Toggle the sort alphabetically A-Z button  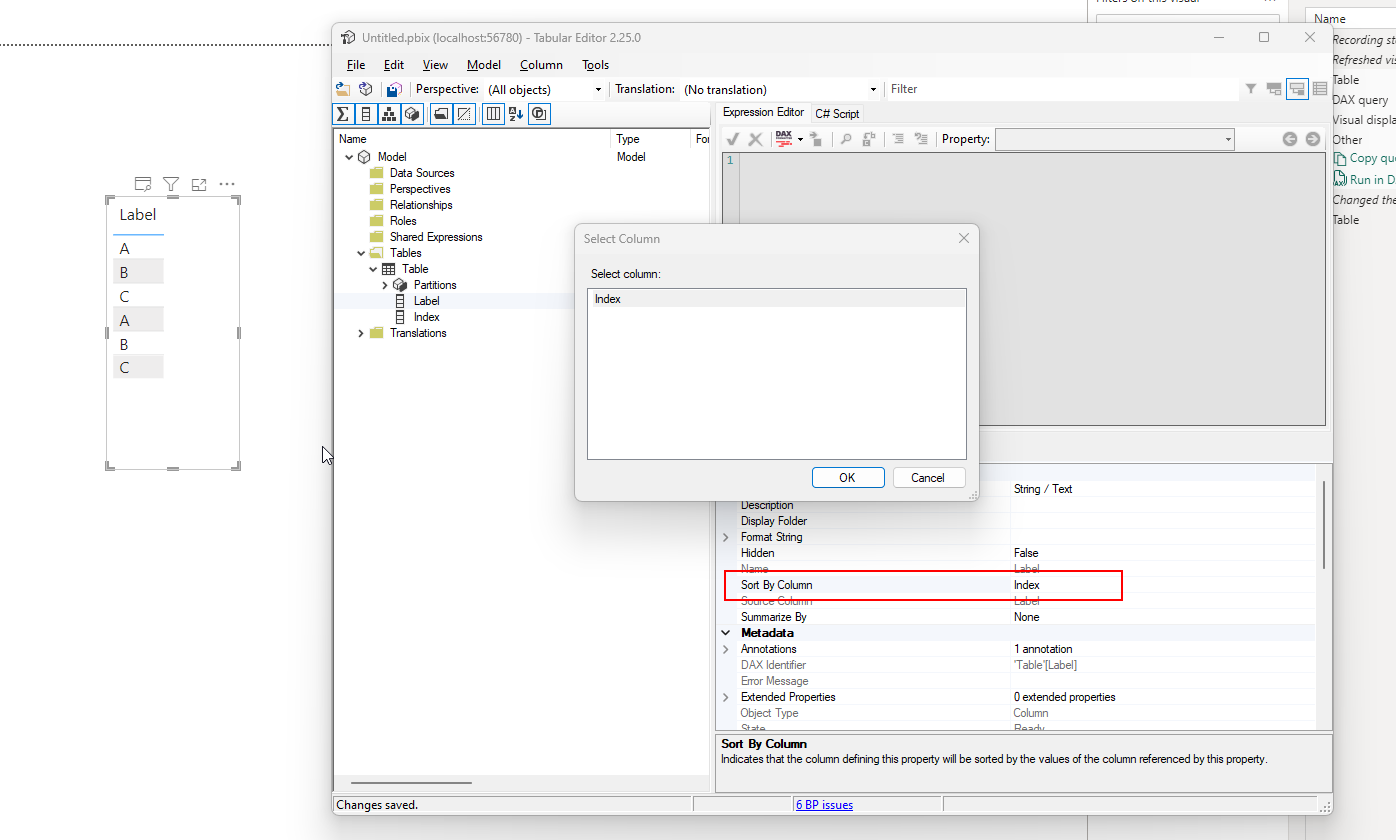516,114
